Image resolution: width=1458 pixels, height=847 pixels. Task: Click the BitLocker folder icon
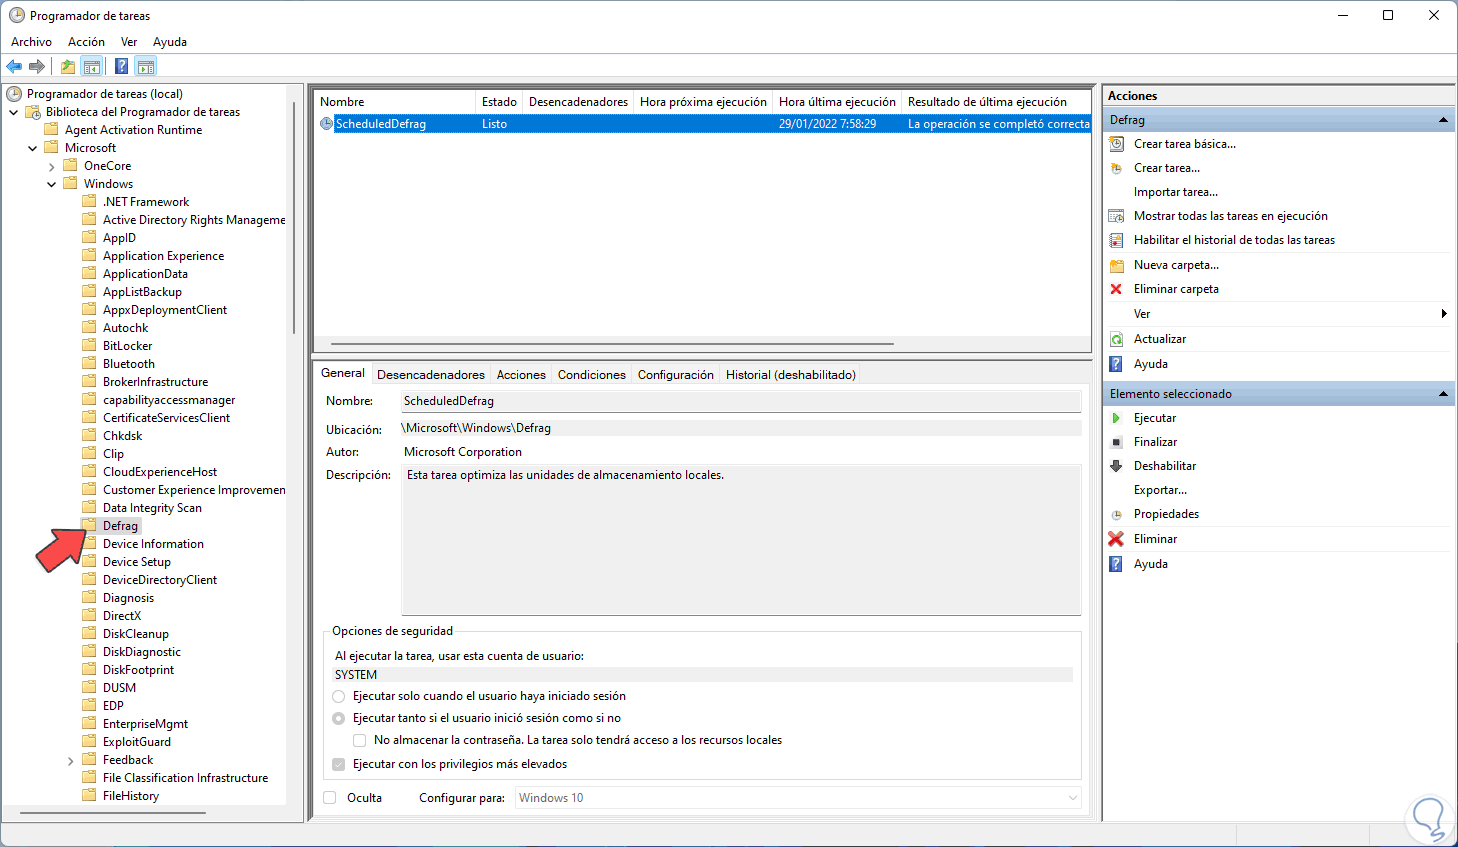[x=90, y=346]
